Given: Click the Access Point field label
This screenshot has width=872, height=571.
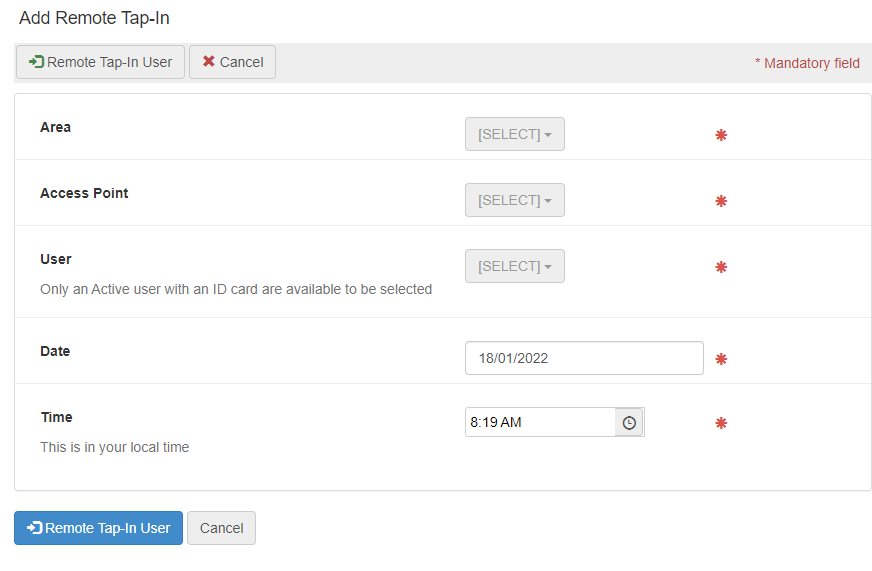Looking at the screenshot, I should click(84, 193).
